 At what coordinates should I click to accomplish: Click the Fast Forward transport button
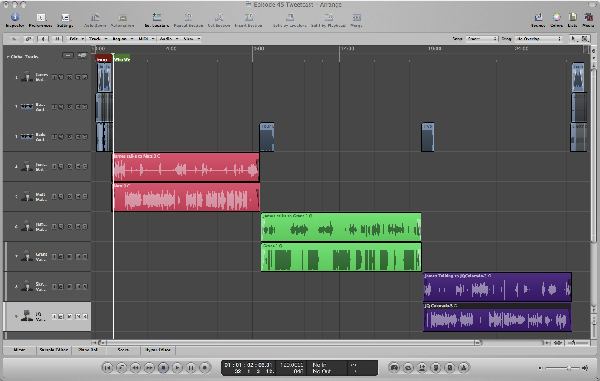coord(149,368)
